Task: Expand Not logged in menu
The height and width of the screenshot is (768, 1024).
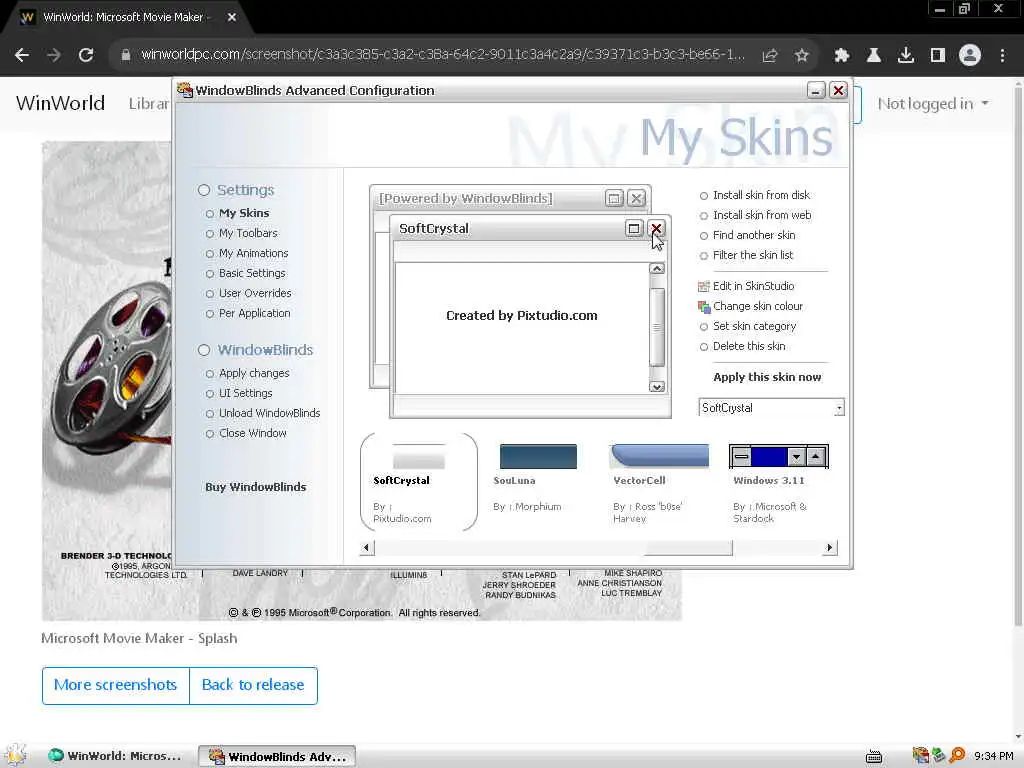Action: (933, 104)
